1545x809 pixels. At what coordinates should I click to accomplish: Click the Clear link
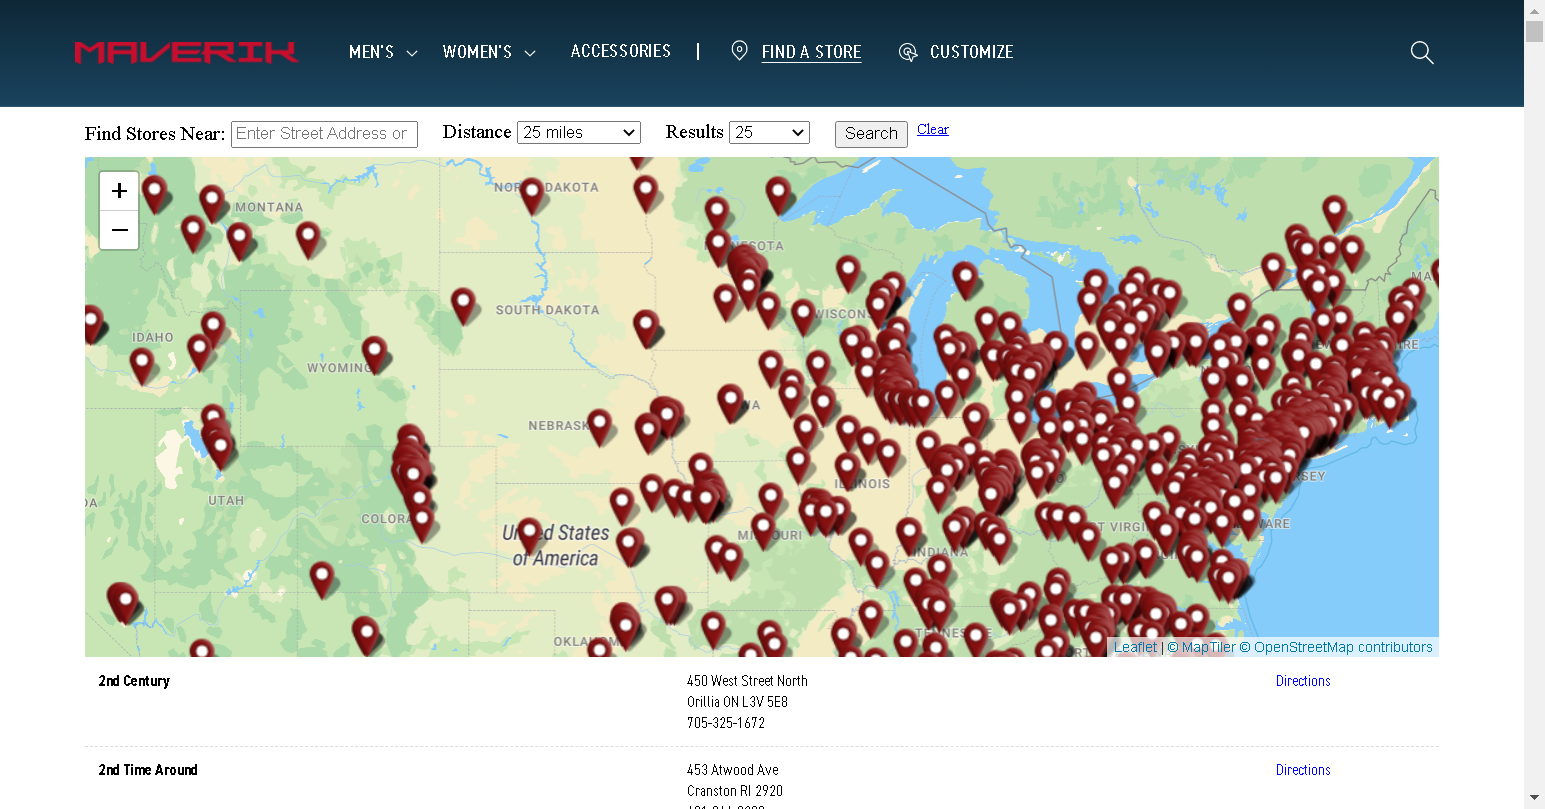932,129
